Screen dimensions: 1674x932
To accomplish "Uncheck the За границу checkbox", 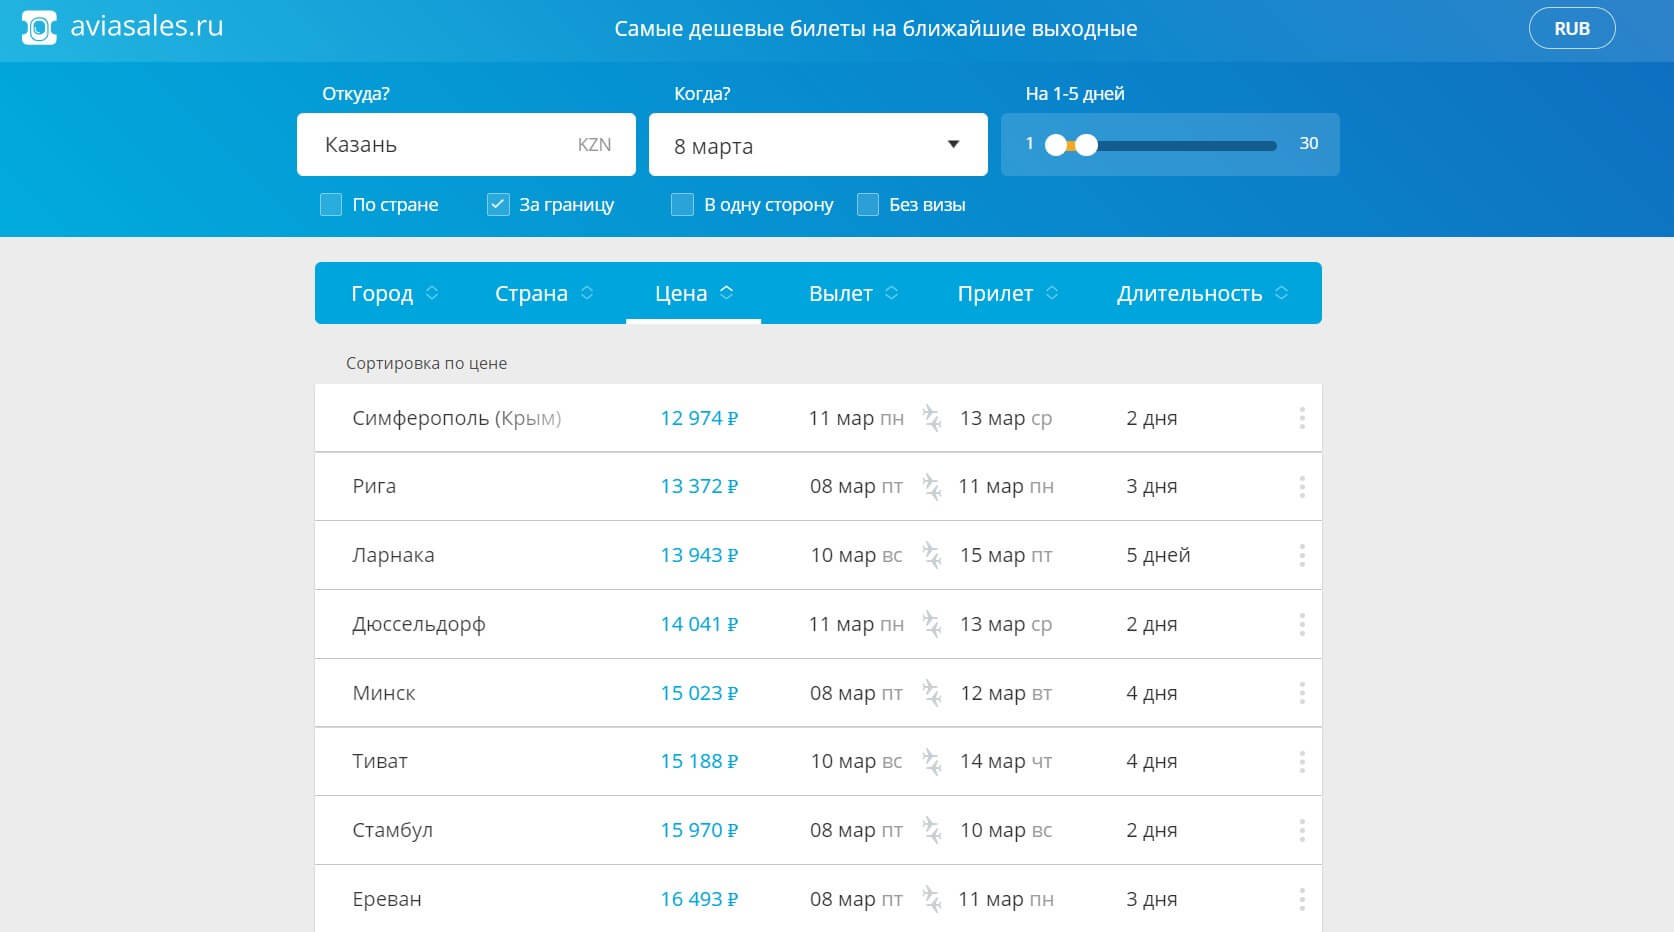I will click(x=498, y=205).
